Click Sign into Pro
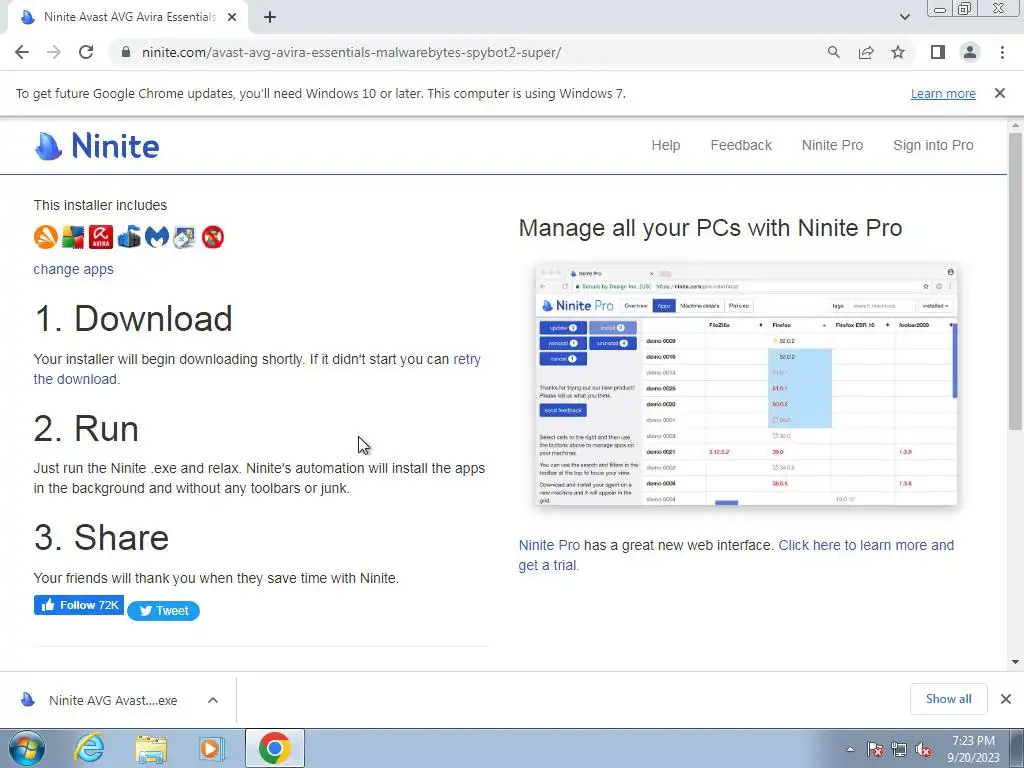Image resolution: width=1024 pixels, height=768 pixels. [933, 145]
